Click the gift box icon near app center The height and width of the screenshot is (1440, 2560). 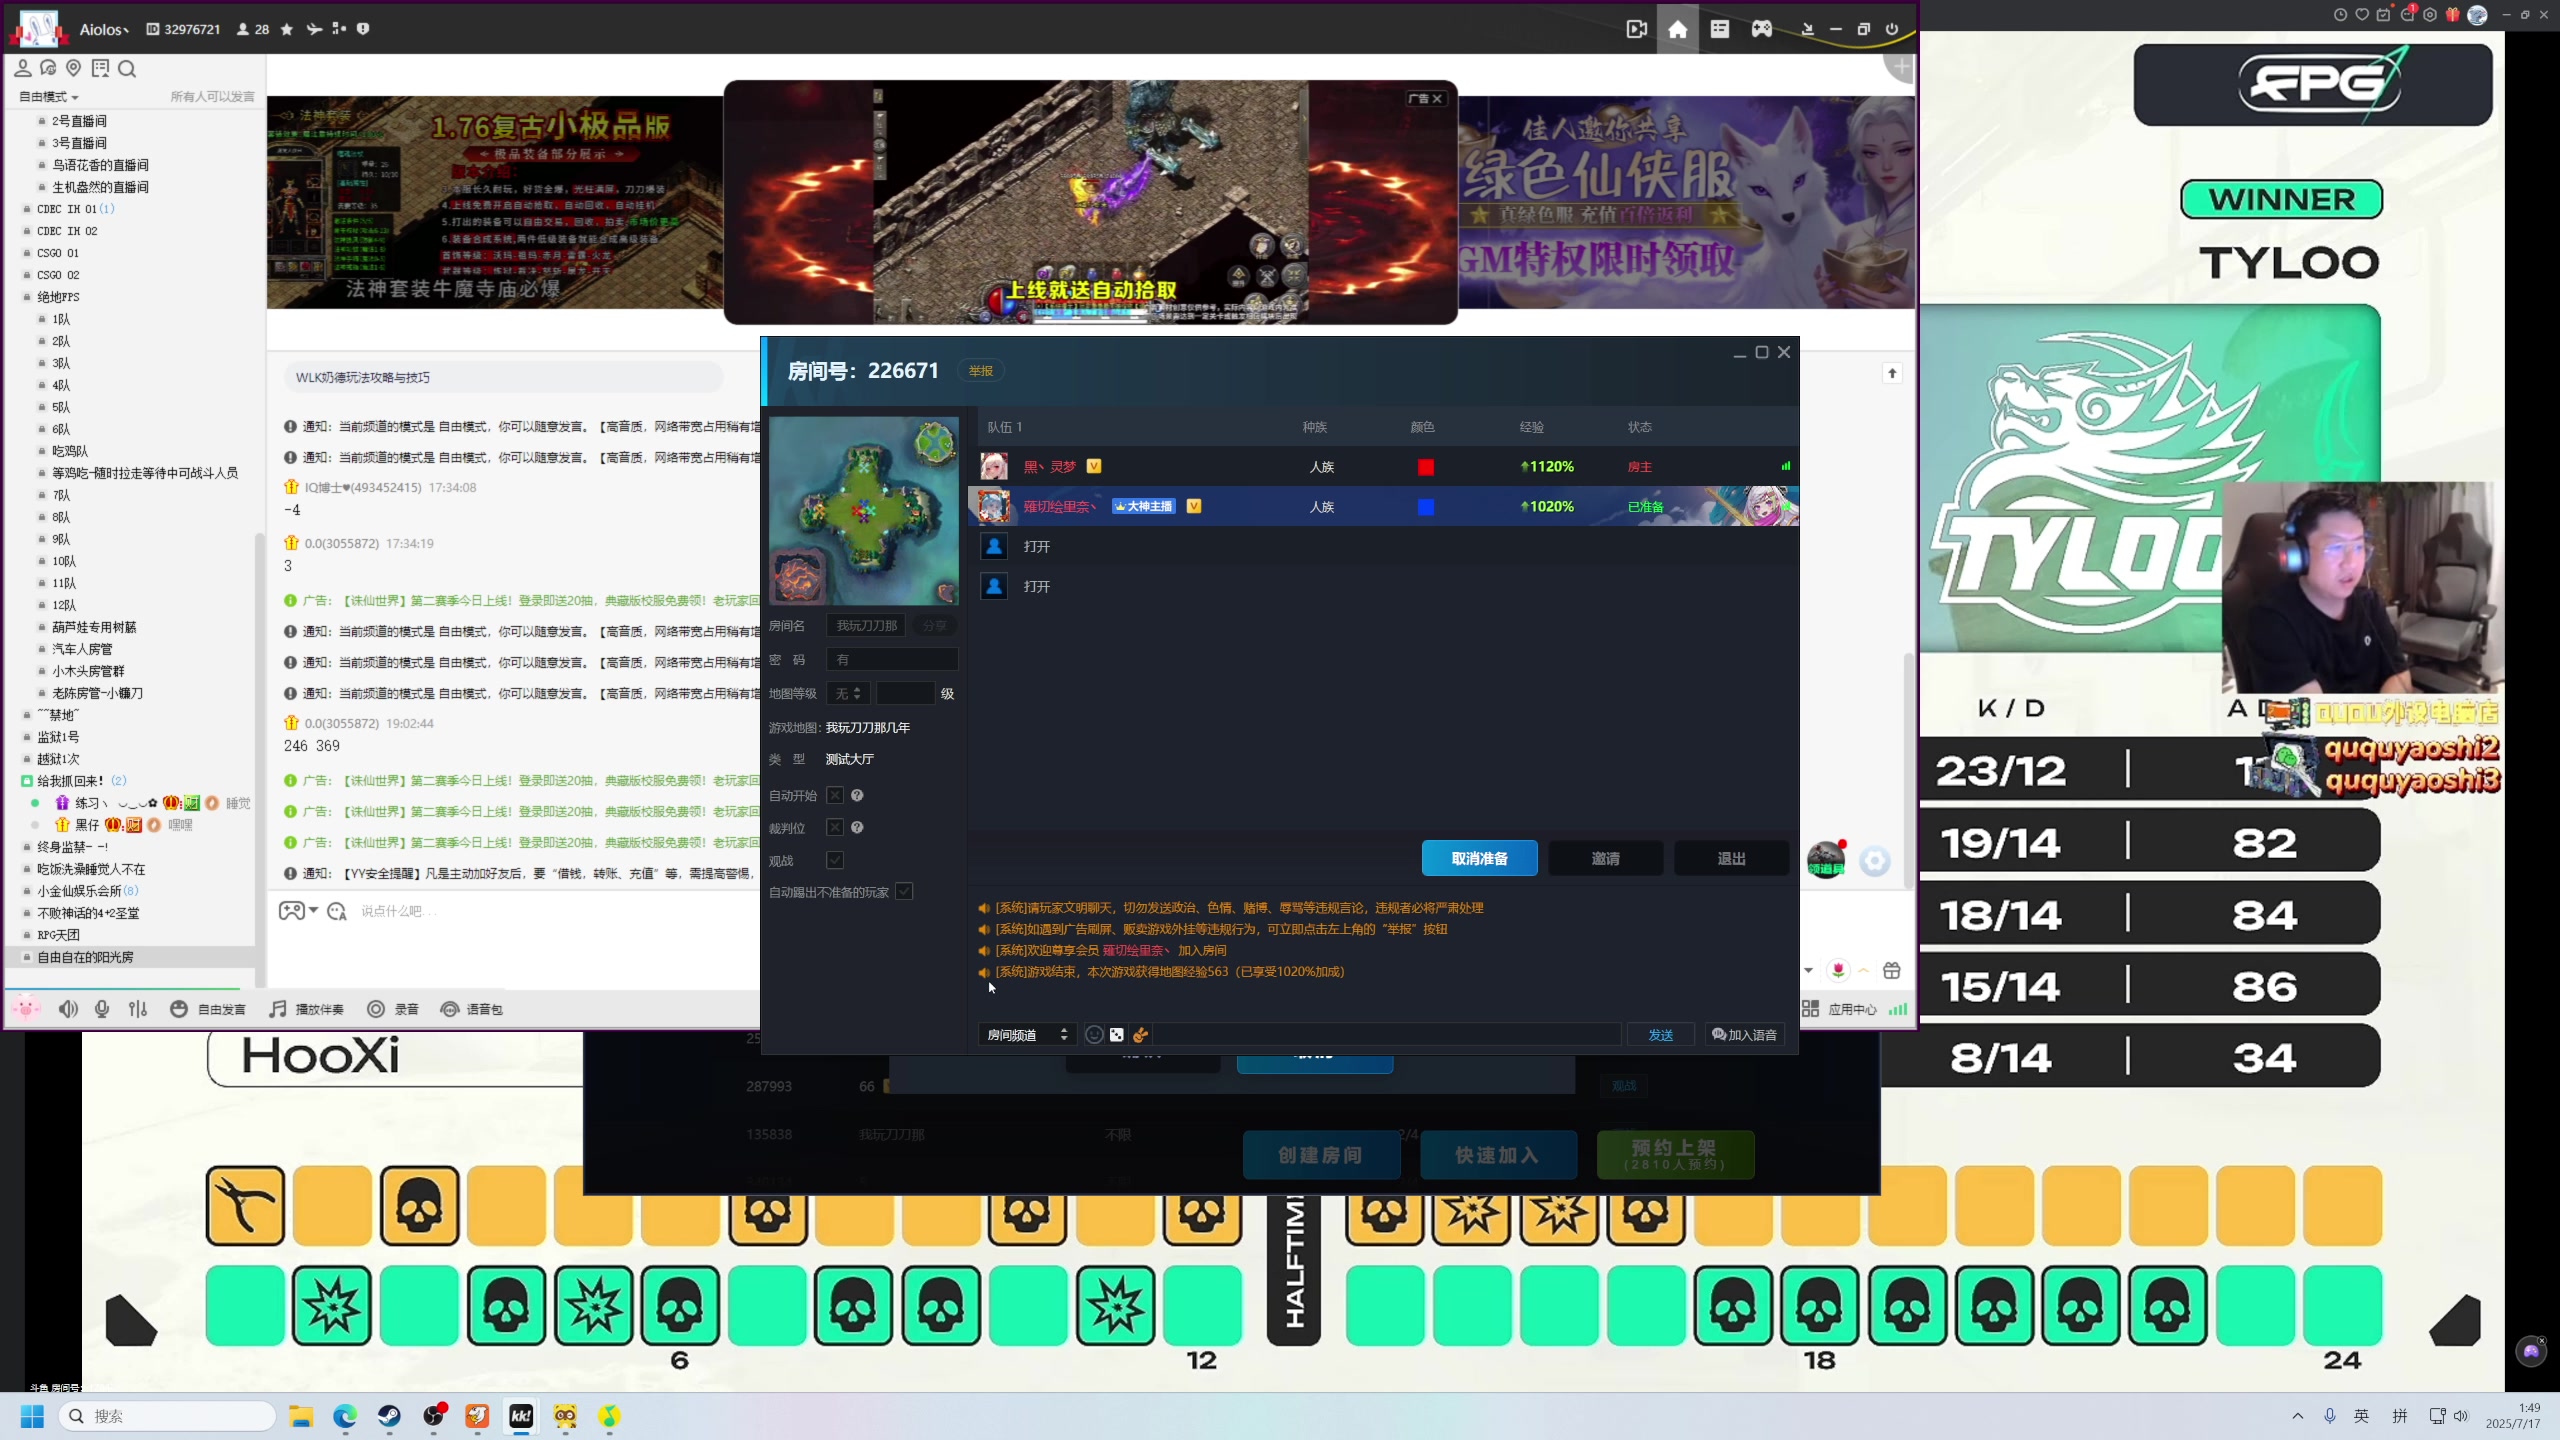point(1891,970)
